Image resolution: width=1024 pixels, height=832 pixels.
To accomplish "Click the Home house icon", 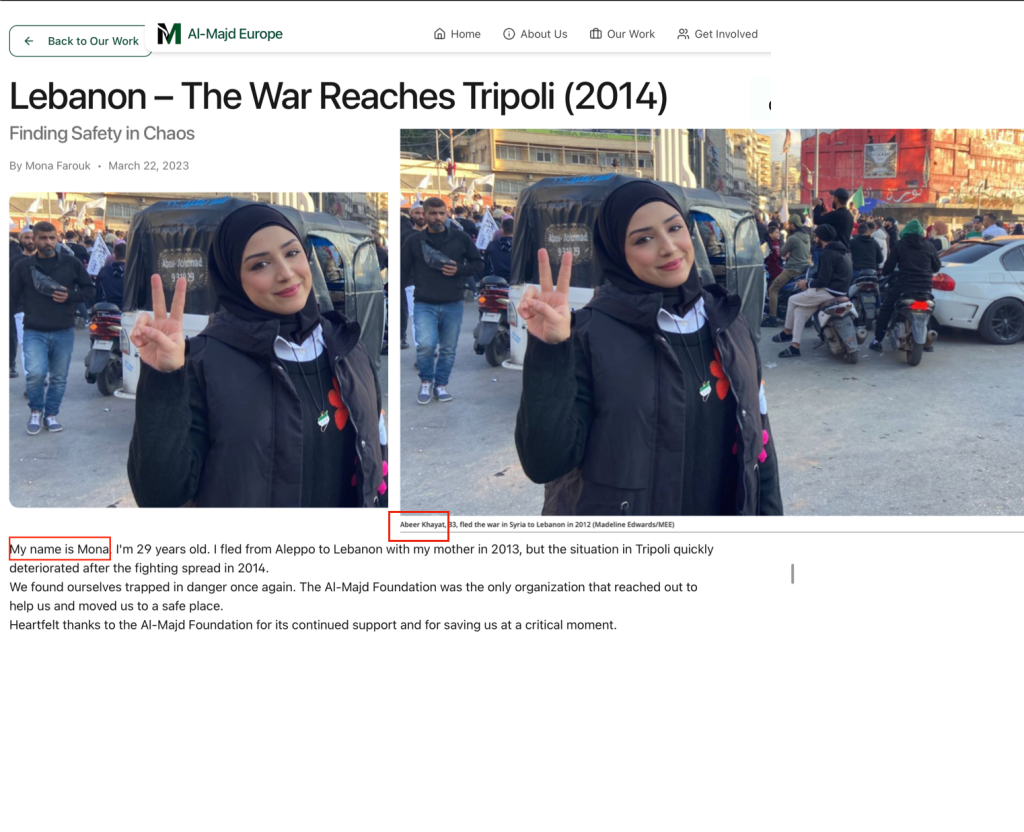I will point(439,34).
